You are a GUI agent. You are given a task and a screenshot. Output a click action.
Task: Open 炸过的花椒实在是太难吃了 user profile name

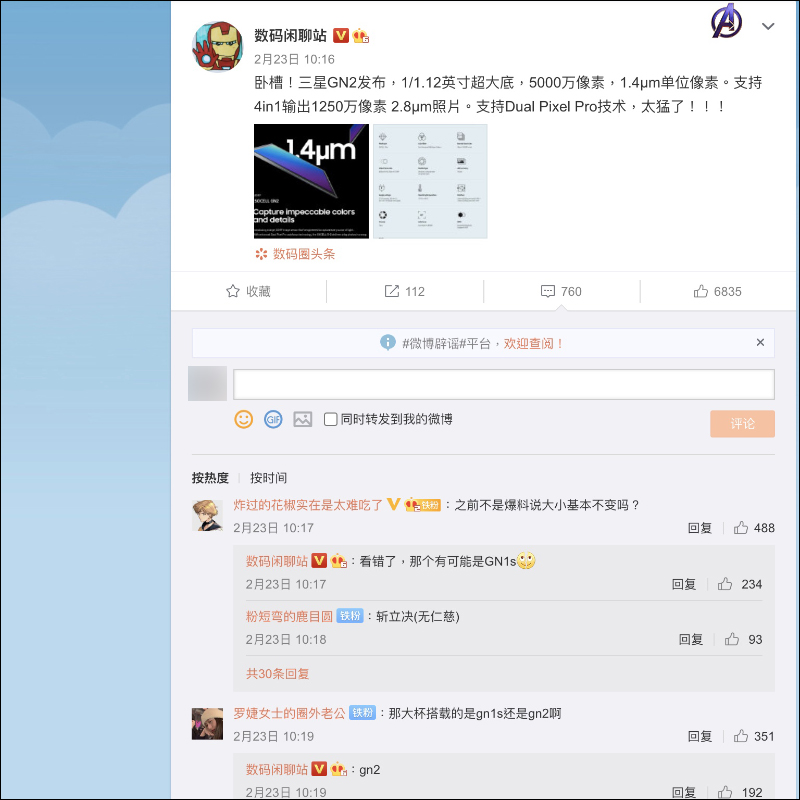pos(308,505)
